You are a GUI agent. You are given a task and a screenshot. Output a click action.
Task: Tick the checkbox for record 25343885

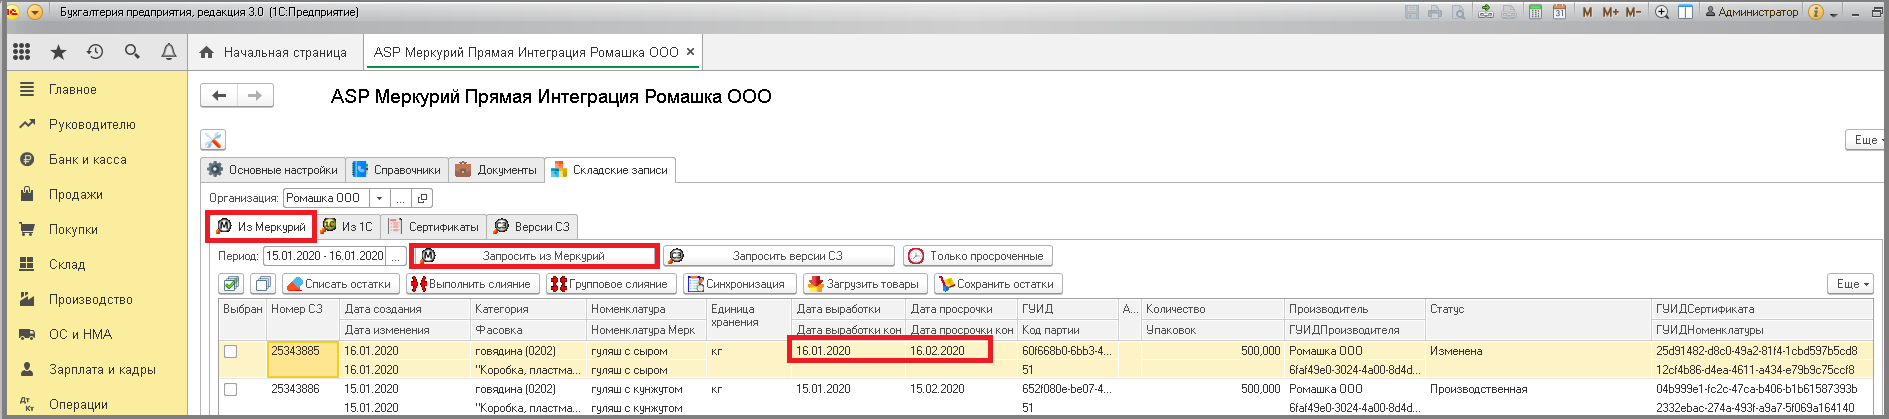pos(231,351)
